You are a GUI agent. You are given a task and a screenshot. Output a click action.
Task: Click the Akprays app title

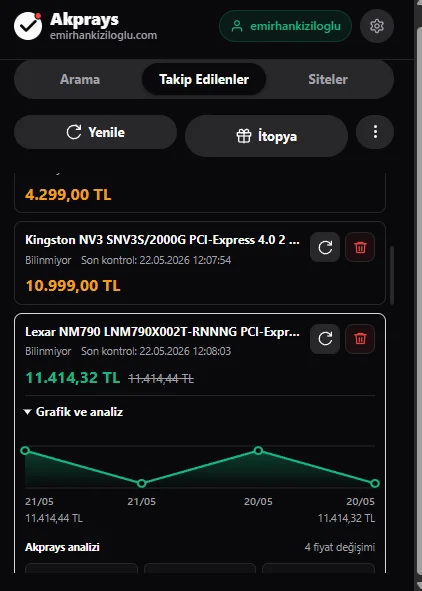[x=84, y=19]
